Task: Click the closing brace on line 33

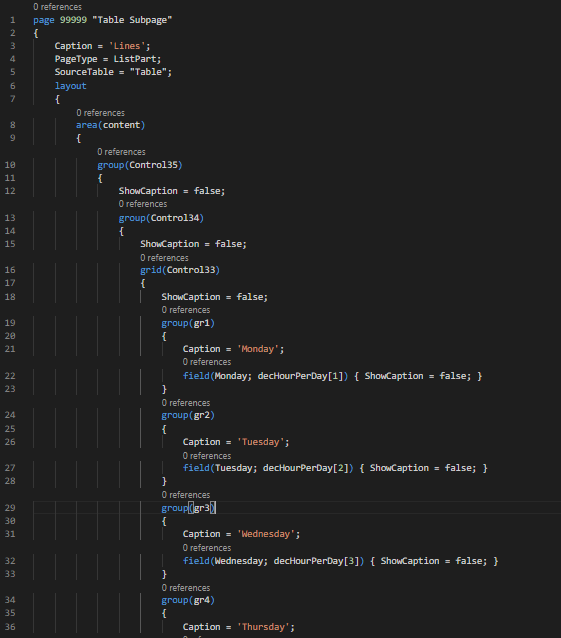Action: coord(164,574)
